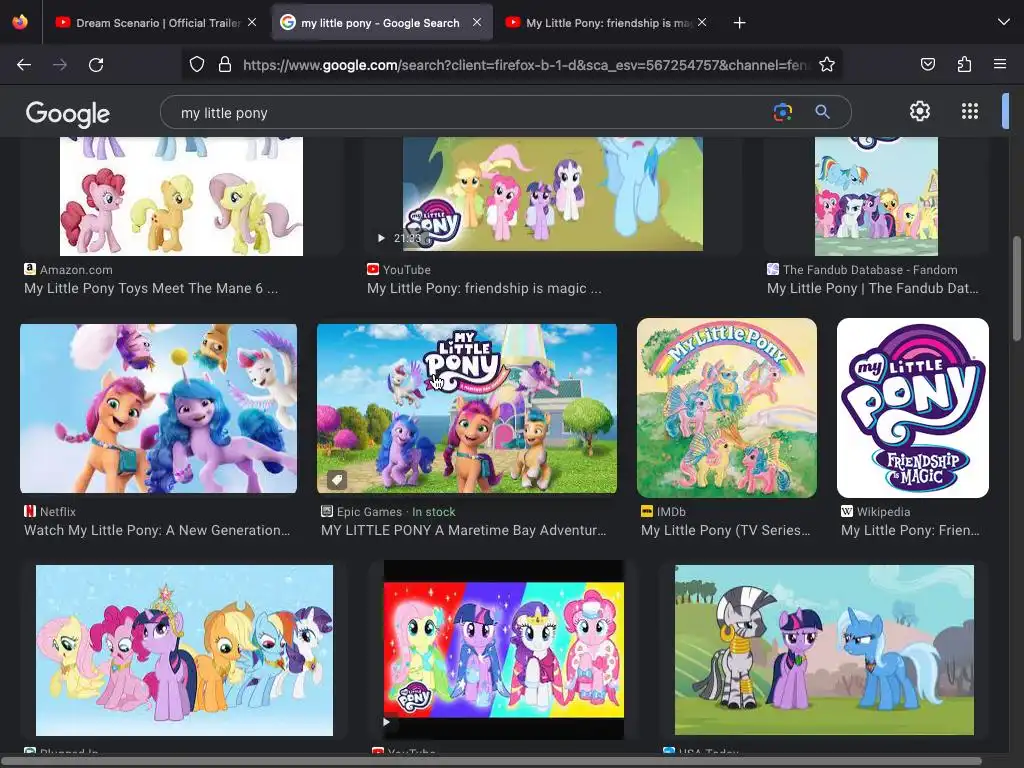Screen dimensions: 1024x768
Task: Click the 'My Little Pony: Frien...' Wikipedia title
Action: 910,530
